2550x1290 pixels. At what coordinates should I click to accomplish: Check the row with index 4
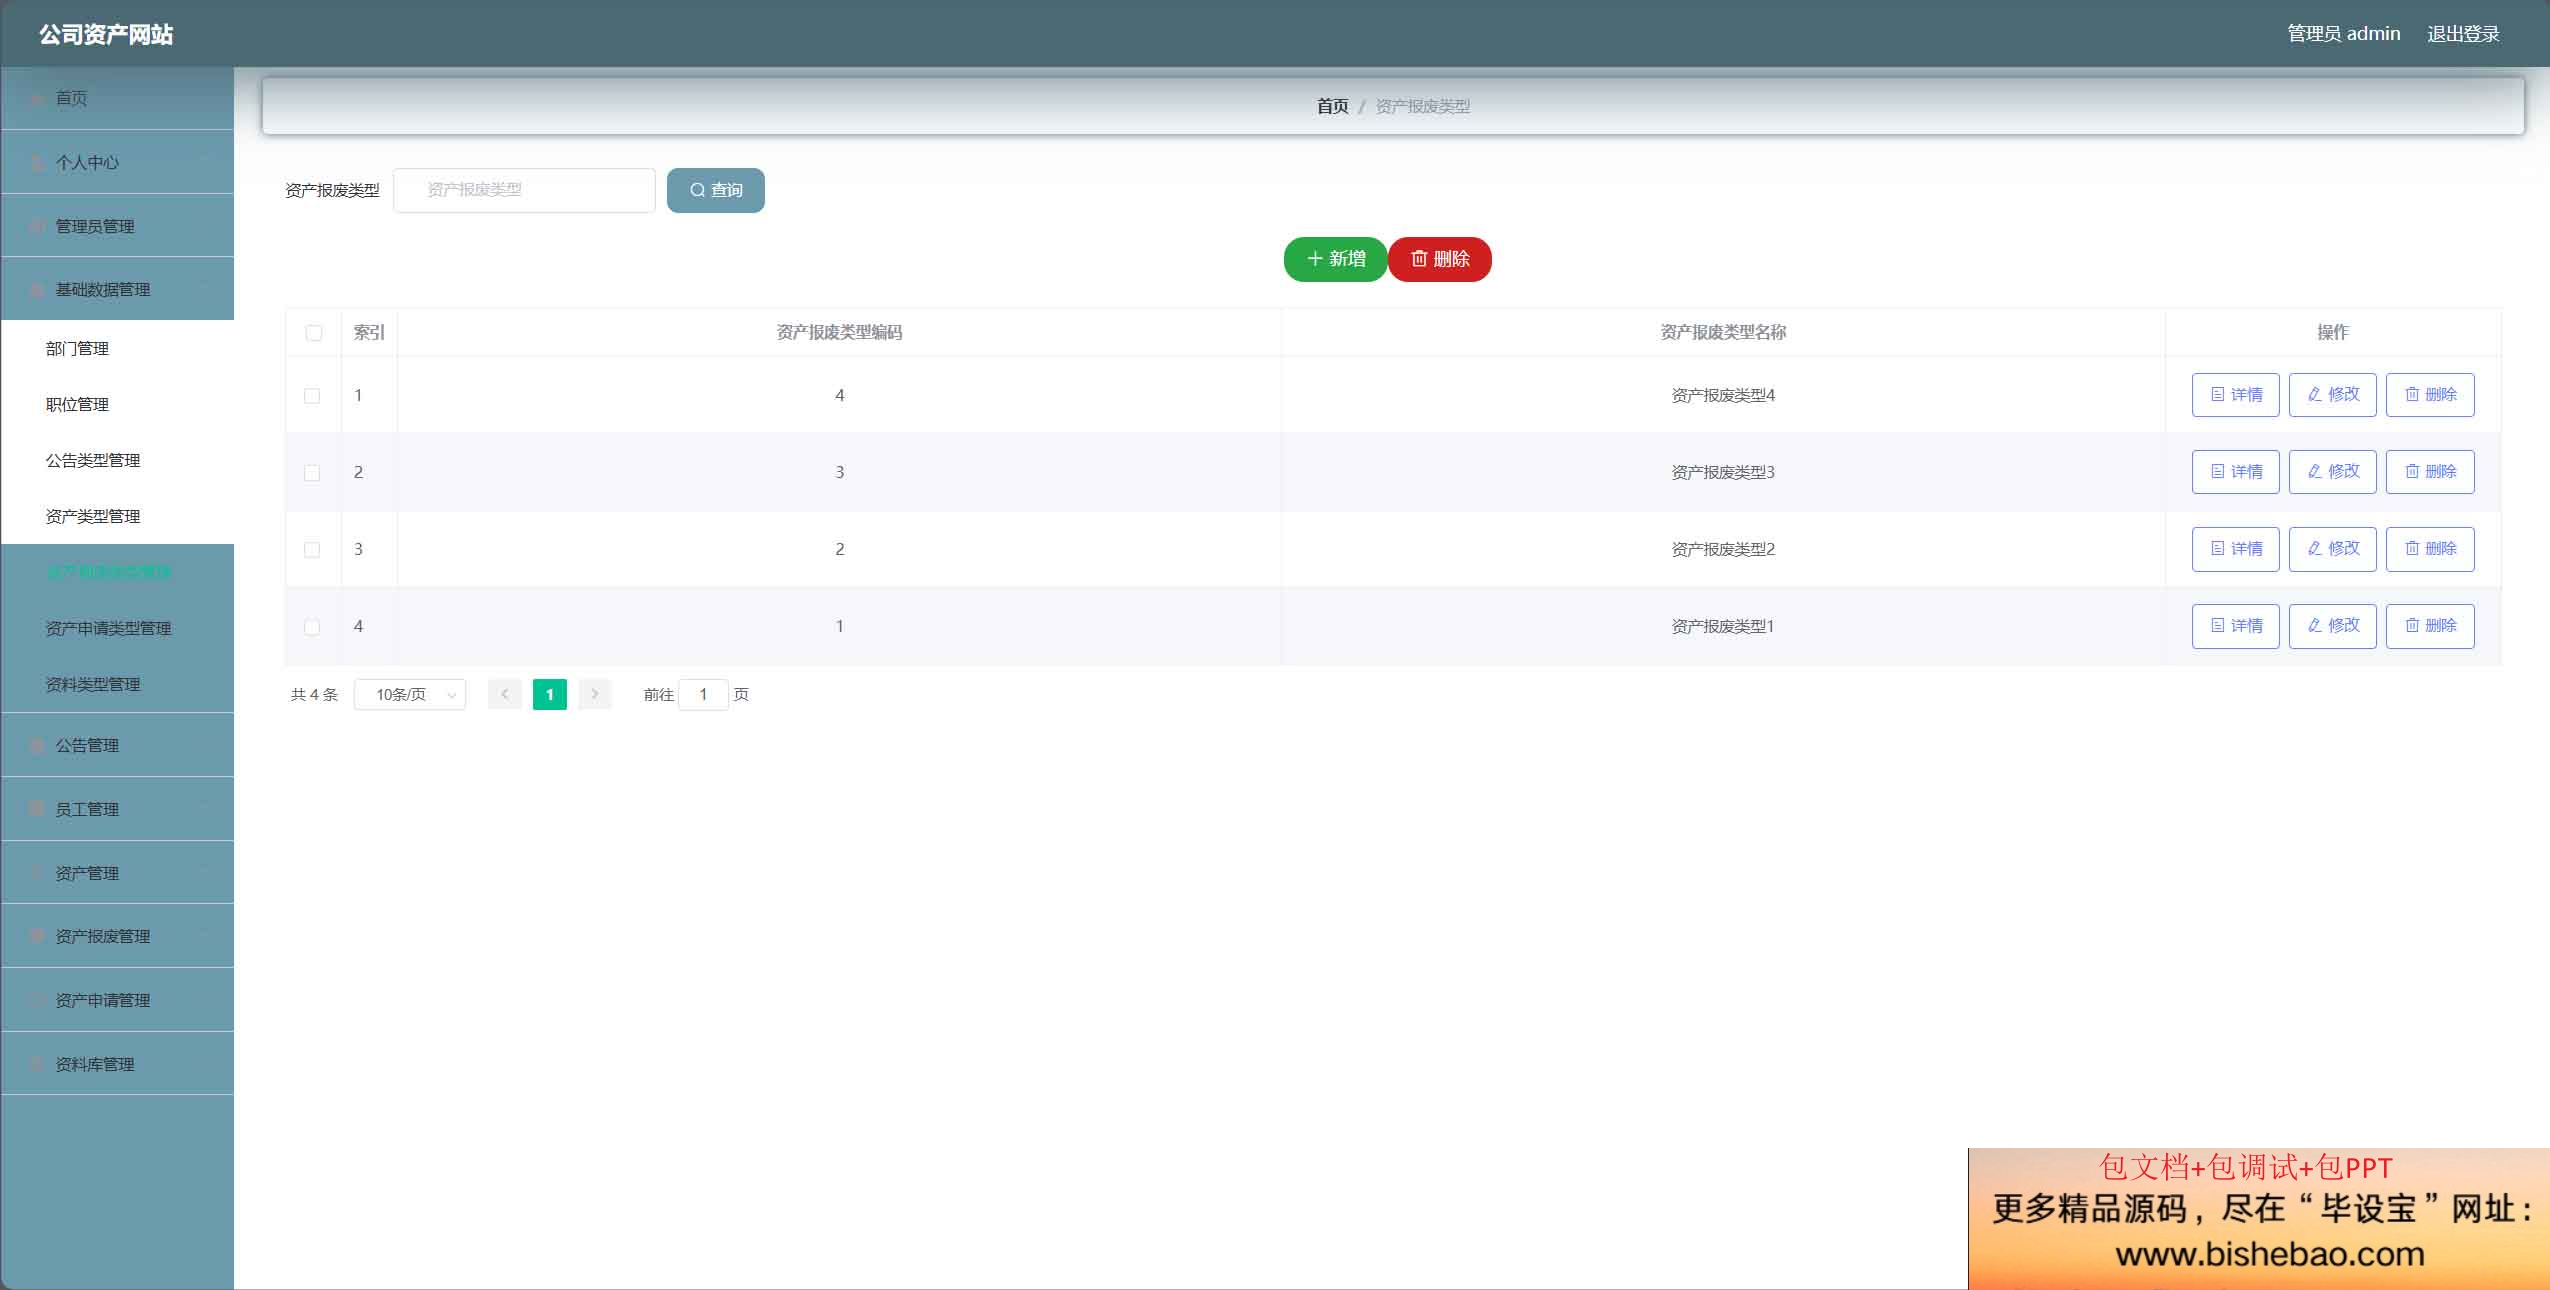click(312, 627)
